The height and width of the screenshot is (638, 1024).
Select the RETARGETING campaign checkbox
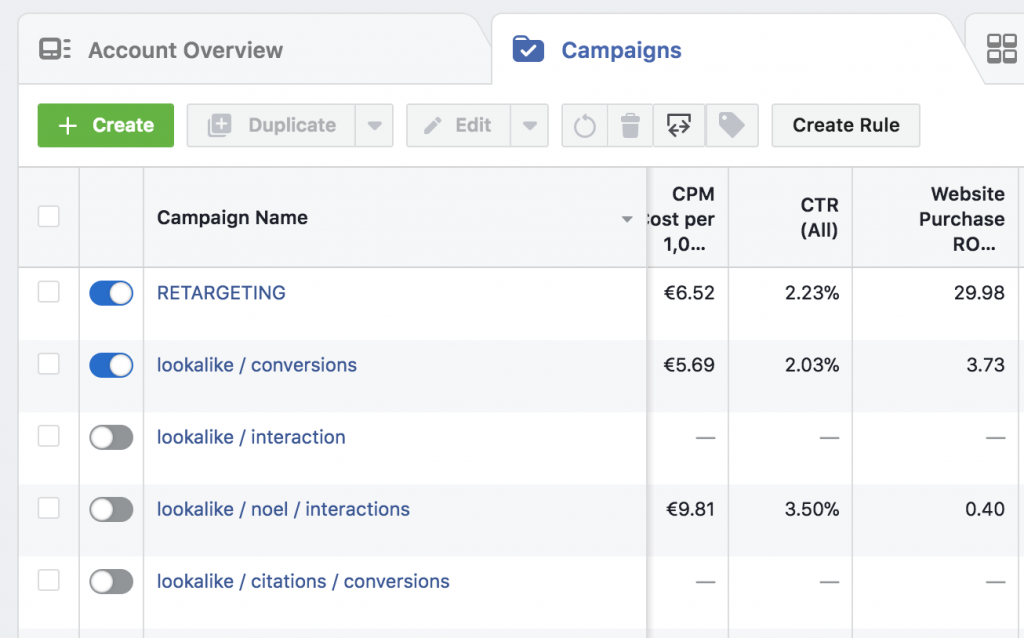point(49,292)
